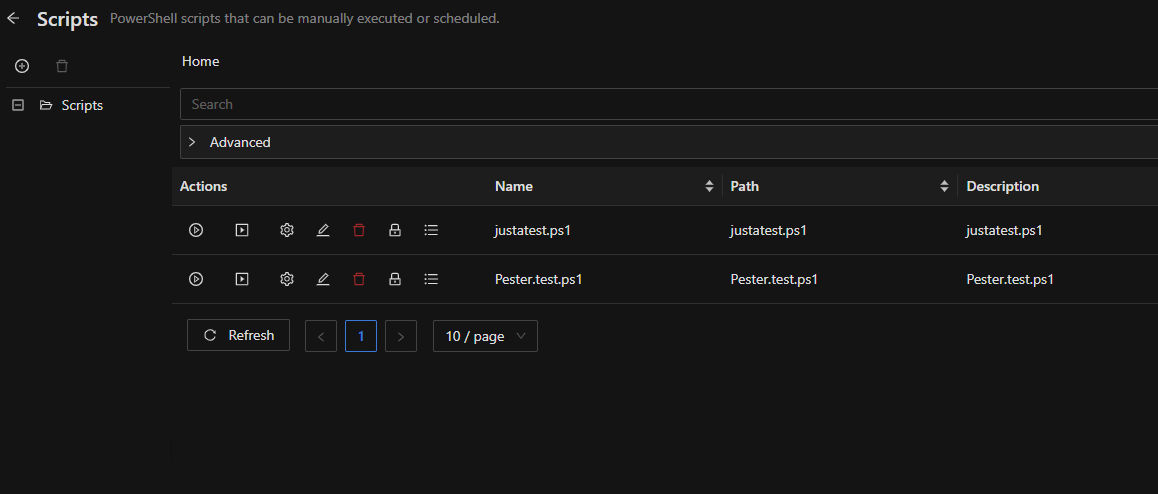Click the Refresh button
Image resolution: width=1158 pixels, height=494 pixels.
tap(239, 335)
